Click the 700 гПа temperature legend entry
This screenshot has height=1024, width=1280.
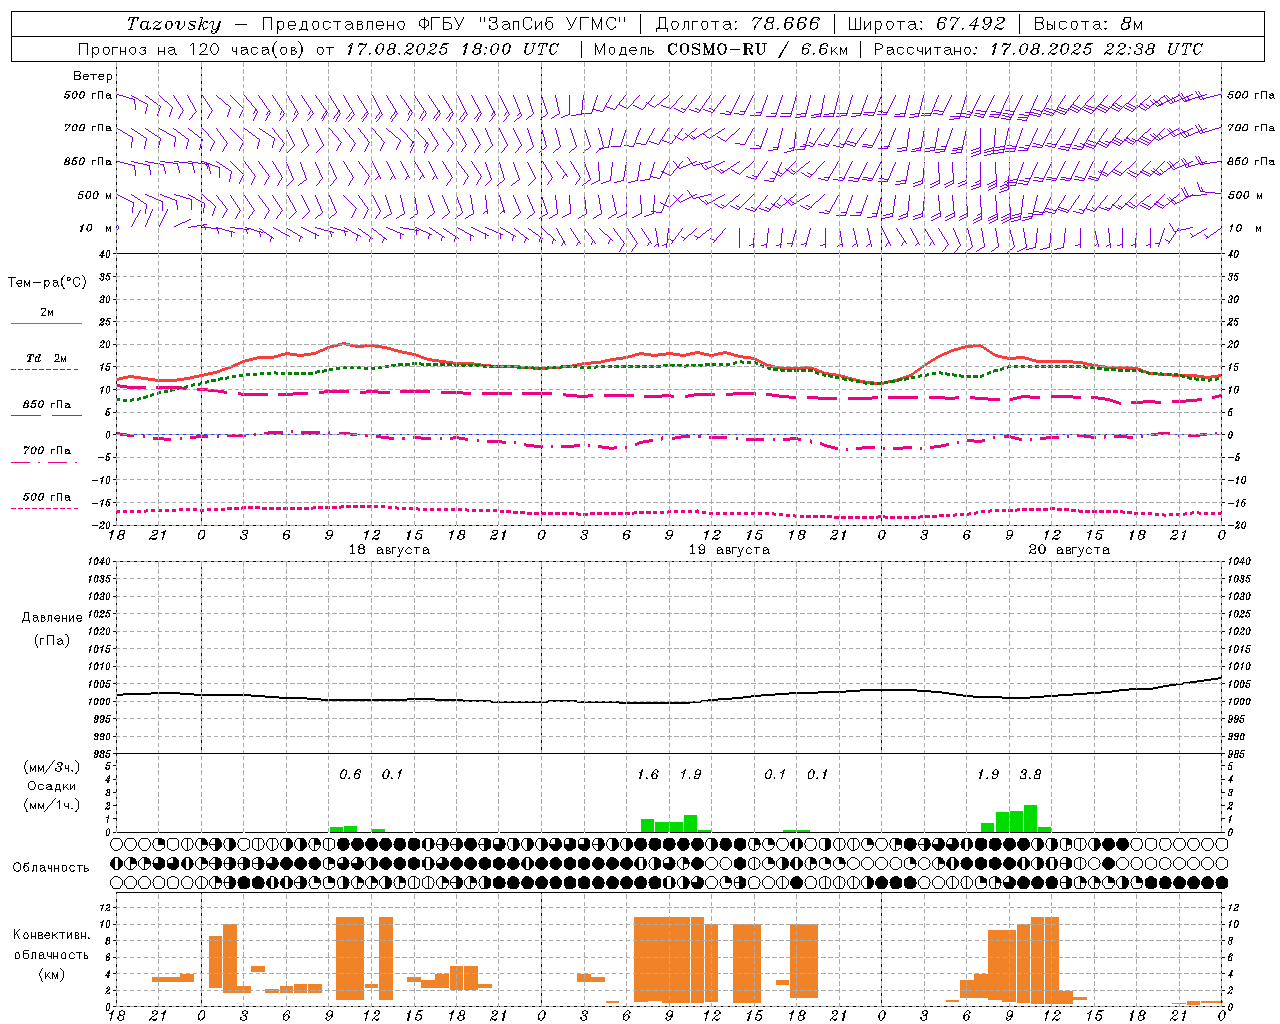pos(46,451)
